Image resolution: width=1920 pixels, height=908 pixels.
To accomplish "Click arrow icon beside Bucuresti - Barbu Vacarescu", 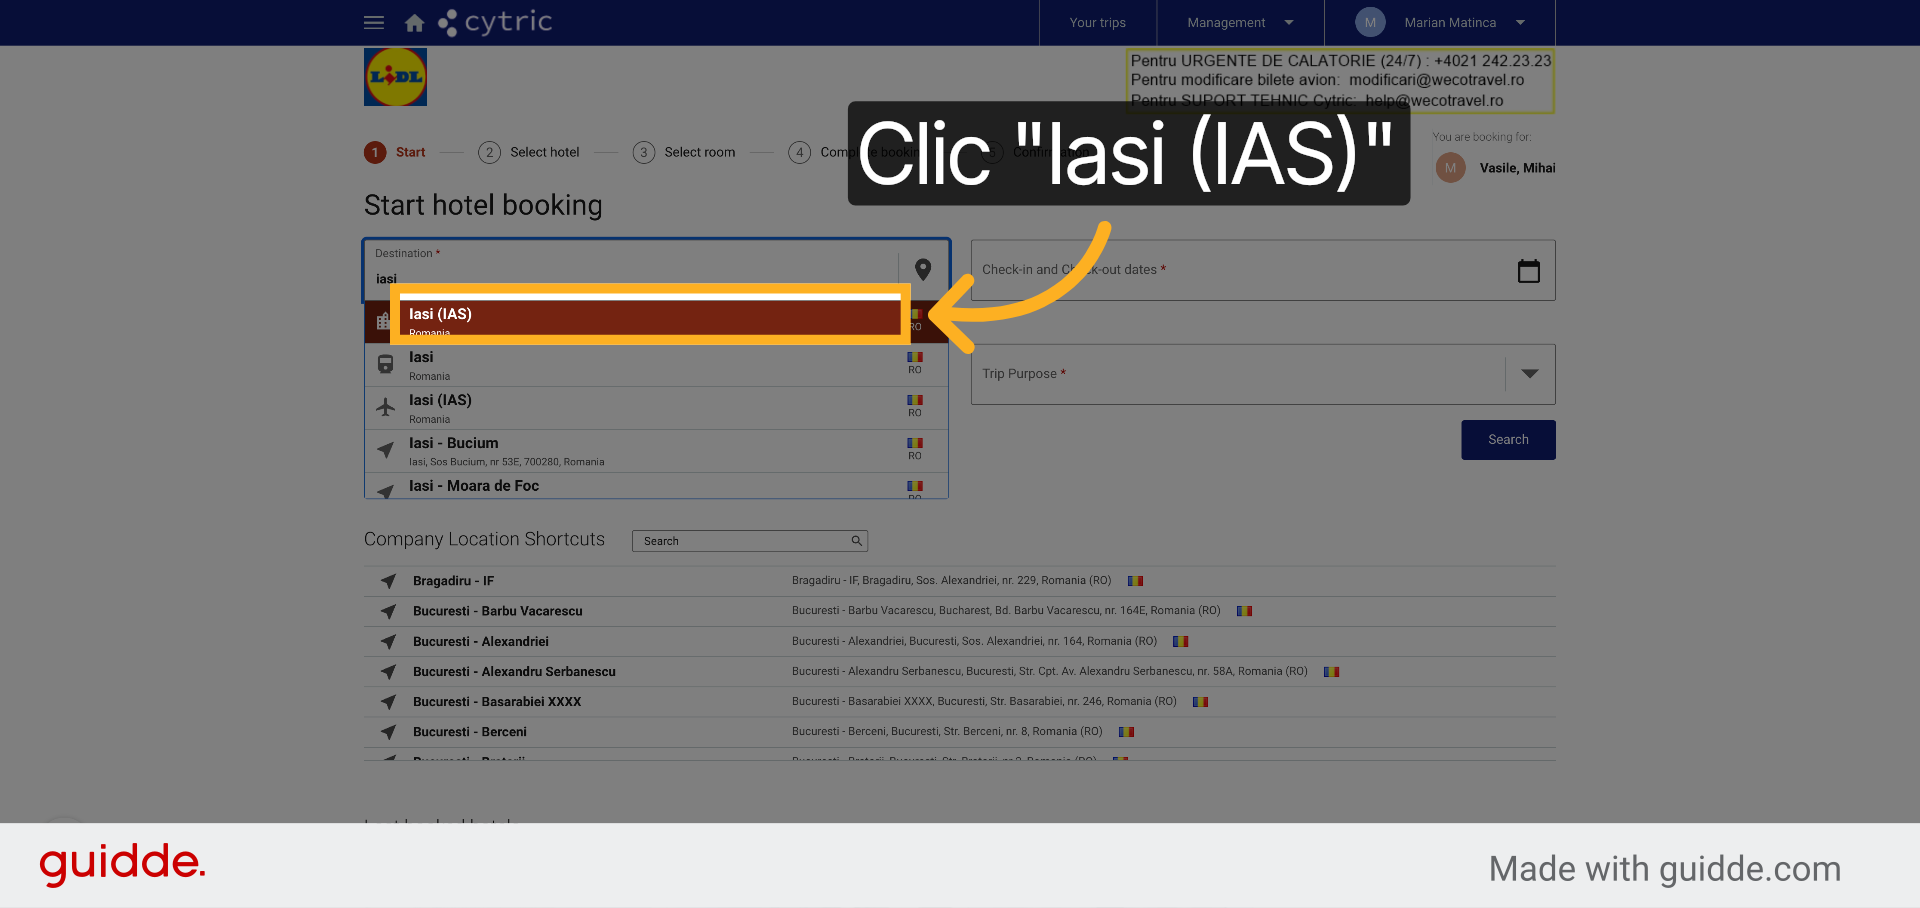I will [x=388, y=611].
